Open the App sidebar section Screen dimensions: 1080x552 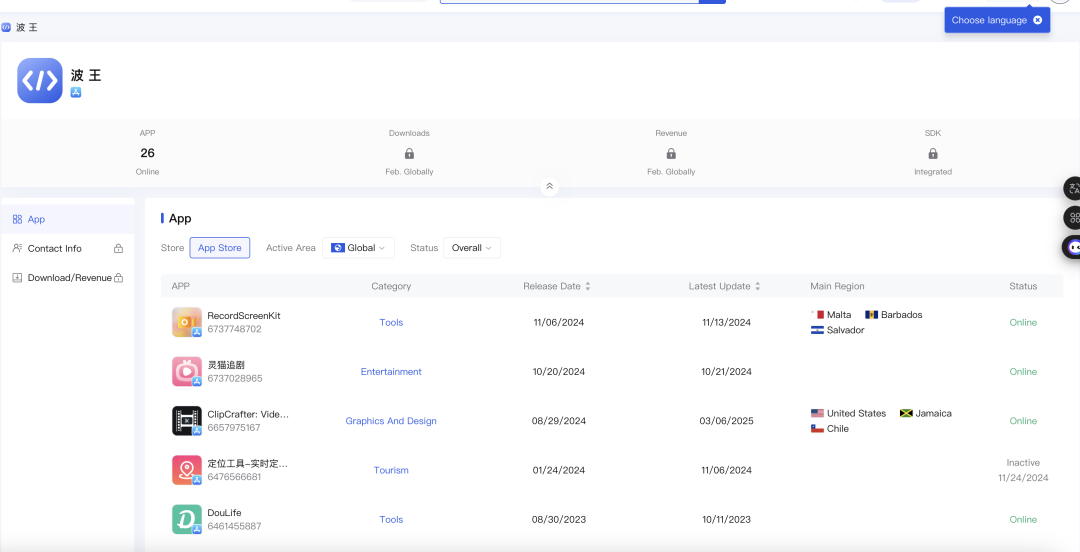click(68, 219)
